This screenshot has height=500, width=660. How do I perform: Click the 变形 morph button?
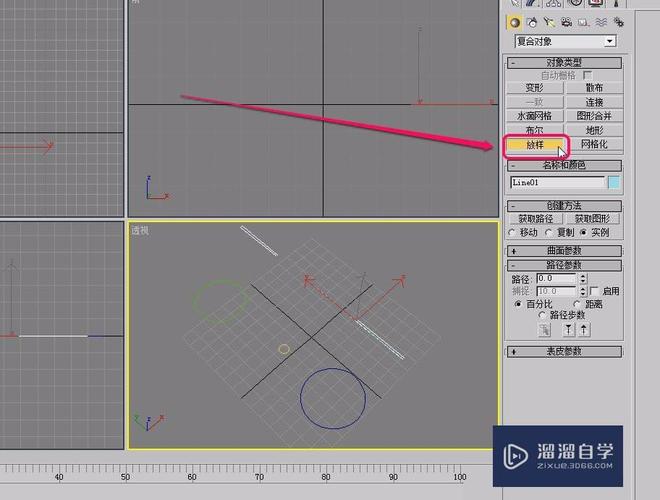535,88
